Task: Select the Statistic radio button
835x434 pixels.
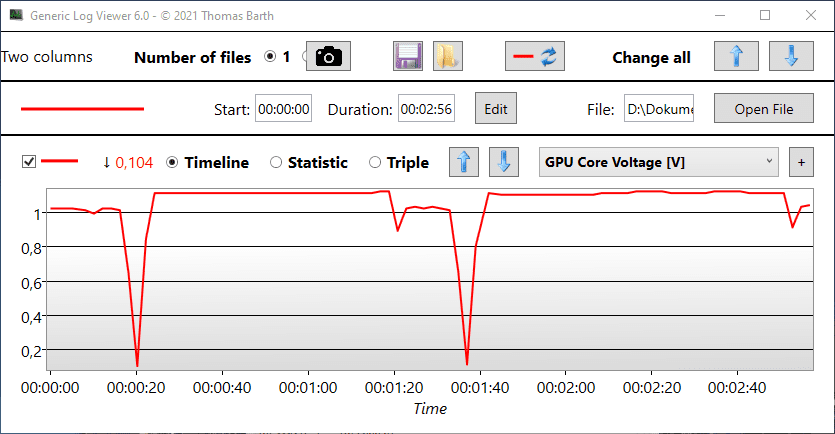Action: coord(276,162)
